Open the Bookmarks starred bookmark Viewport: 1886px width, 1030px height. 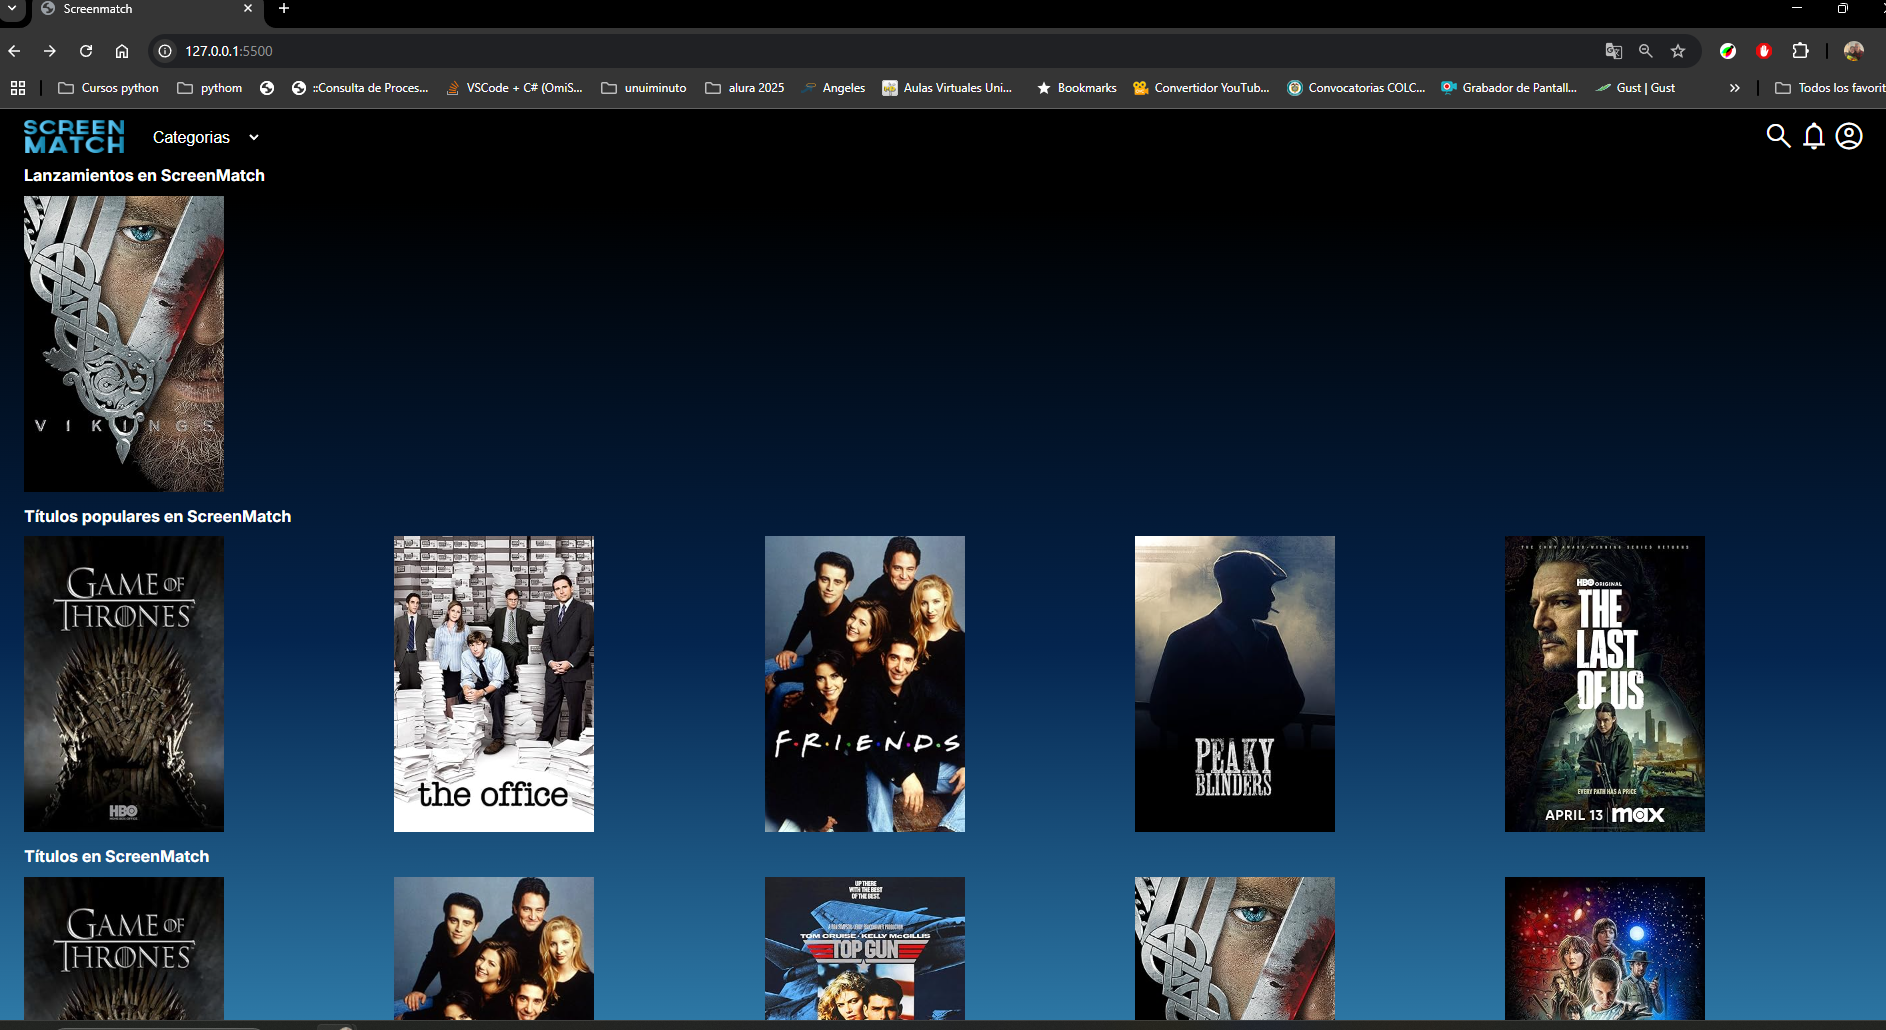point(1077,88)
